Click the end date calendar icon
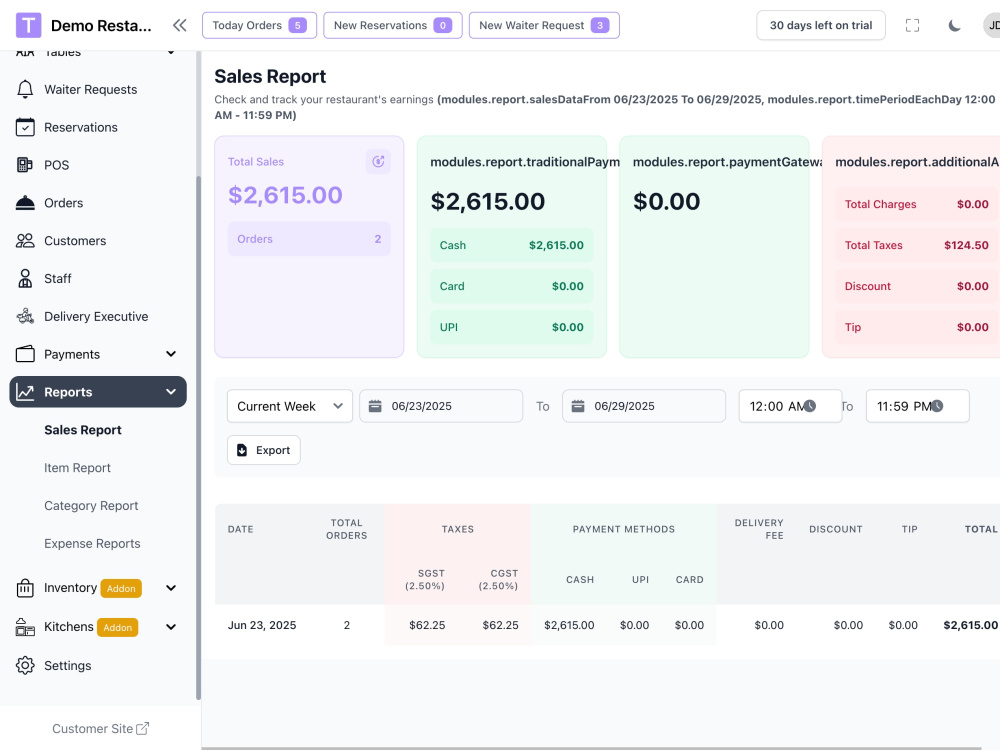 coord(578,406)
